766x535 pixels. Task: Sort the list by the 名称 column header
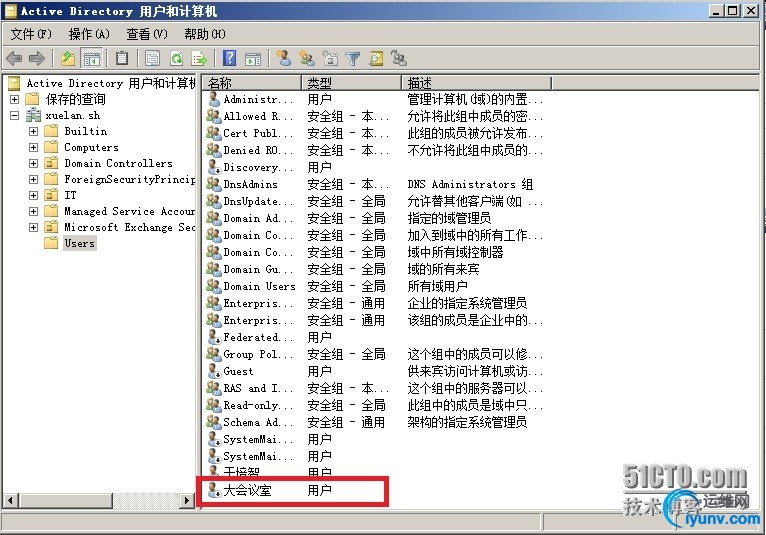(252, 83)
